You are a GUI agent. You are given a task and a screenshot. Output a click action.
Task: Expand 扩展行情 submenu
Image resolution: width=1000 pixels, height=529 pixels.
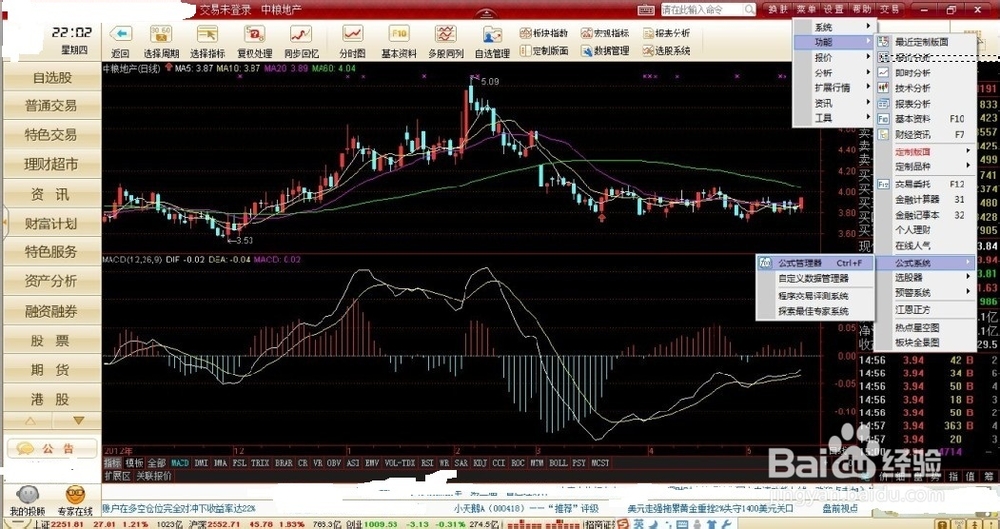[834, 88]
